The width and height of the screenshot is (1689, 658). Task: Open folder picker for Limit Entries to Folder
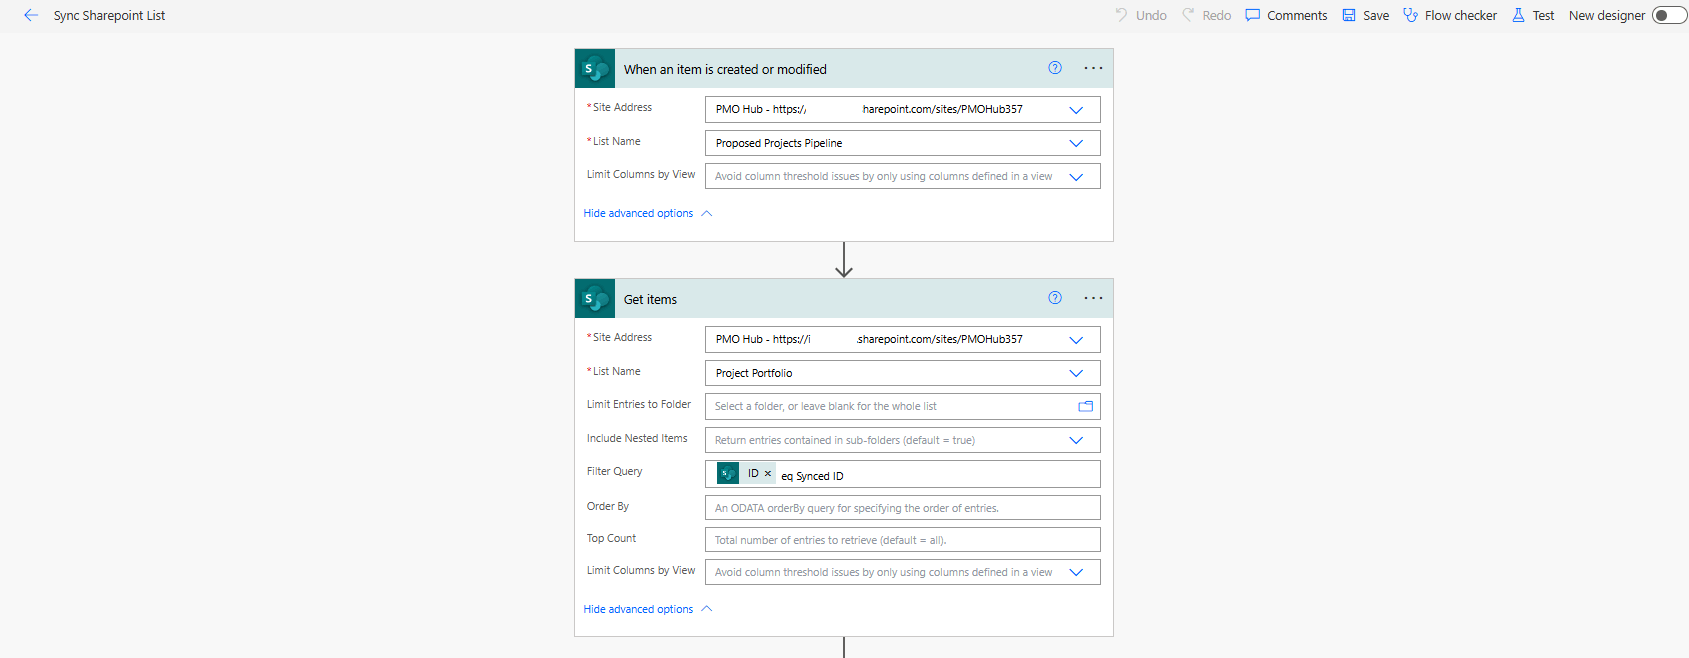click(x=1085, y=407)
